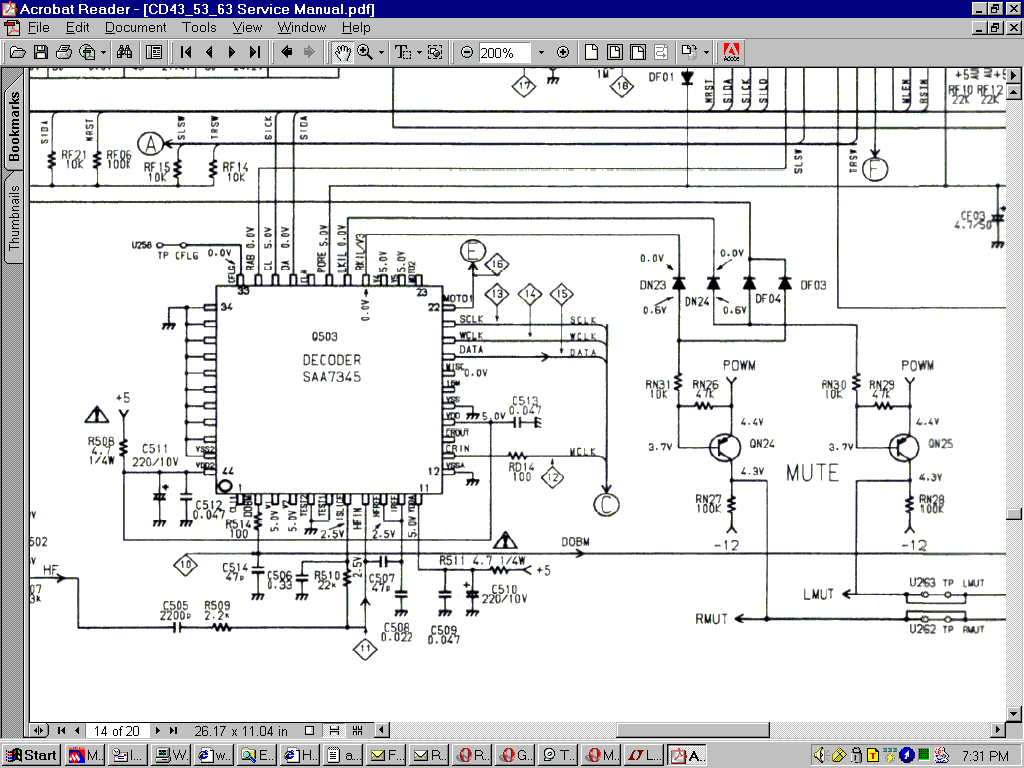Image resolution: width=1024 pixels, height=768 pixels.
Task: Click the 7:31 PM system clock
Action: pyautogui.click(x=985, y=756)
